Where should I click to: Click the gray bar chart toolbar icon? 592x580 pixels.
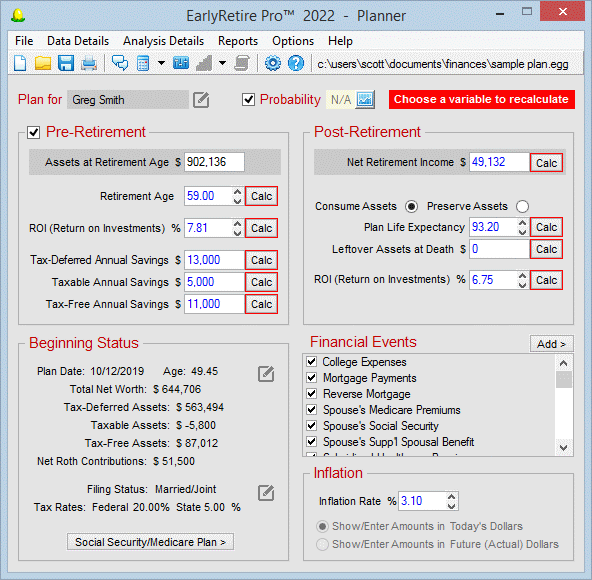click(204, 63)
